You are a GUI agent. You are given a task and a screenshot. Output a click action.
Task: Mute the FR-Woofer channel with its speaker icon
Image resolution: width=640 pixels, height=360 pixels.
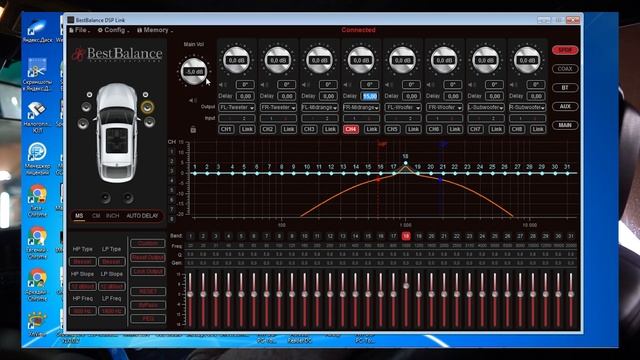pyautogui.click(x=431, y=85)
